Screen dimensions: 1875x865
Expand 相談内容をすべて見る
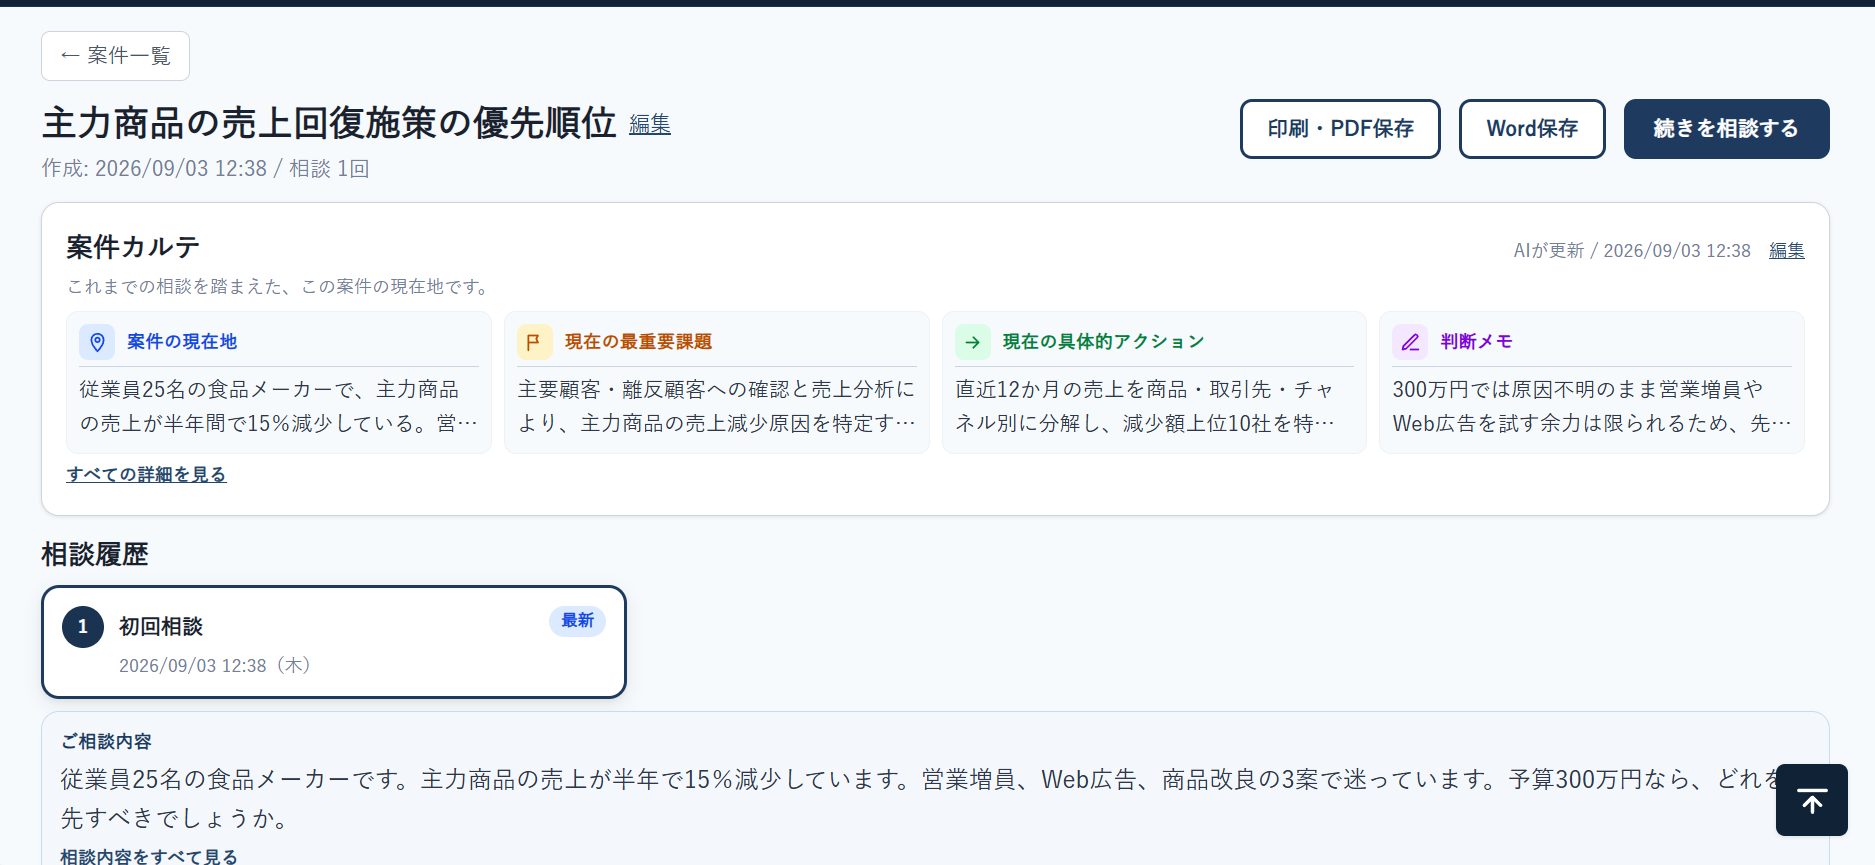[149, 856]
